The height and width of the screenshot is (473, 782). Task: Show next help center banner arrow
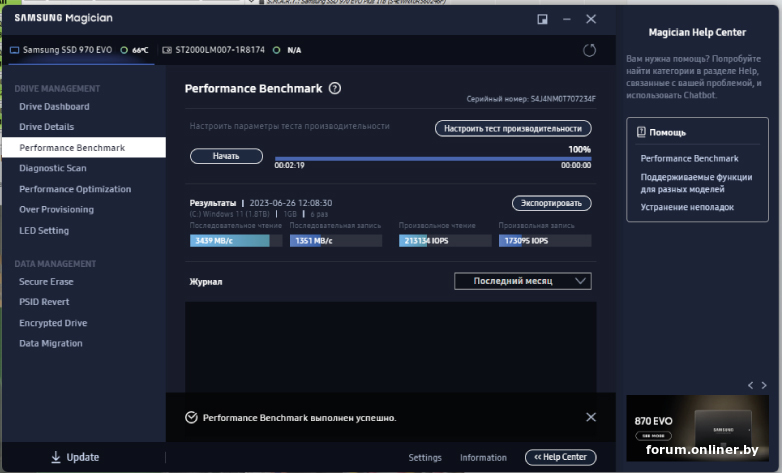tap(764, 385)
